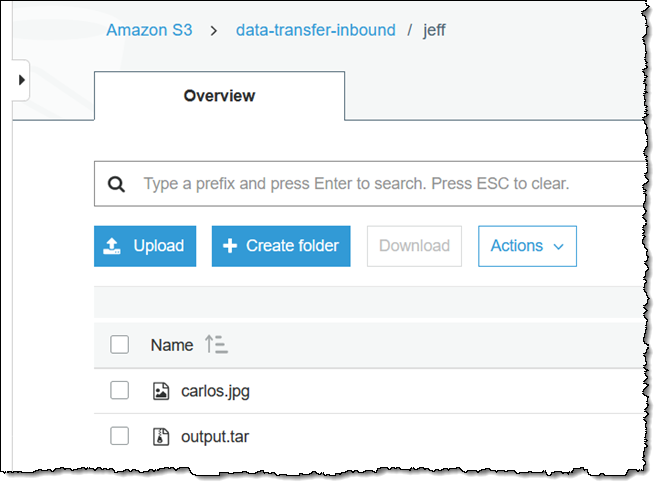Click the search magnifier icon
This screenshot has width=660, height=486.
117,184
